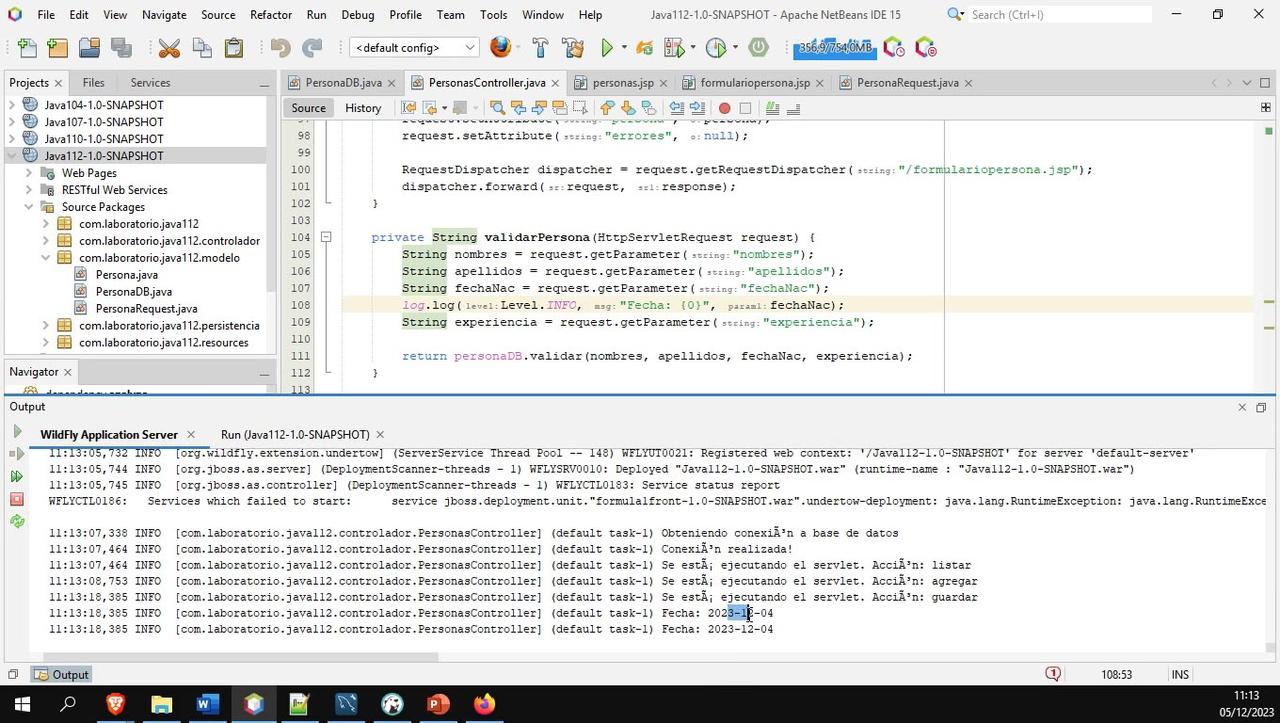Collapse the validarPersona method fold
The image size is (1280, 723).
326,237
